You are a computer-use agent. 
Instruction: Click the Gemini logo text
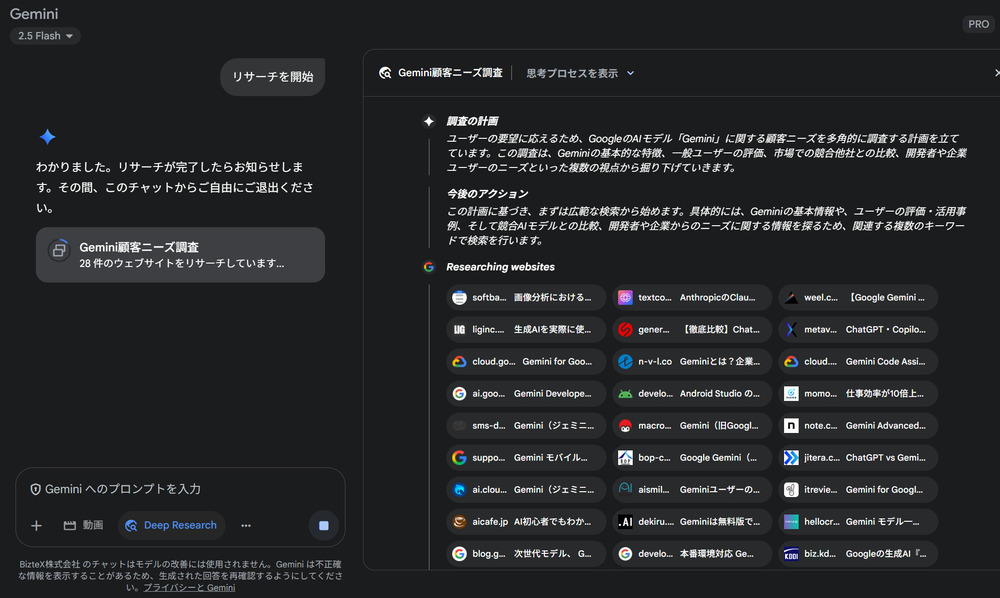(34, 13)
